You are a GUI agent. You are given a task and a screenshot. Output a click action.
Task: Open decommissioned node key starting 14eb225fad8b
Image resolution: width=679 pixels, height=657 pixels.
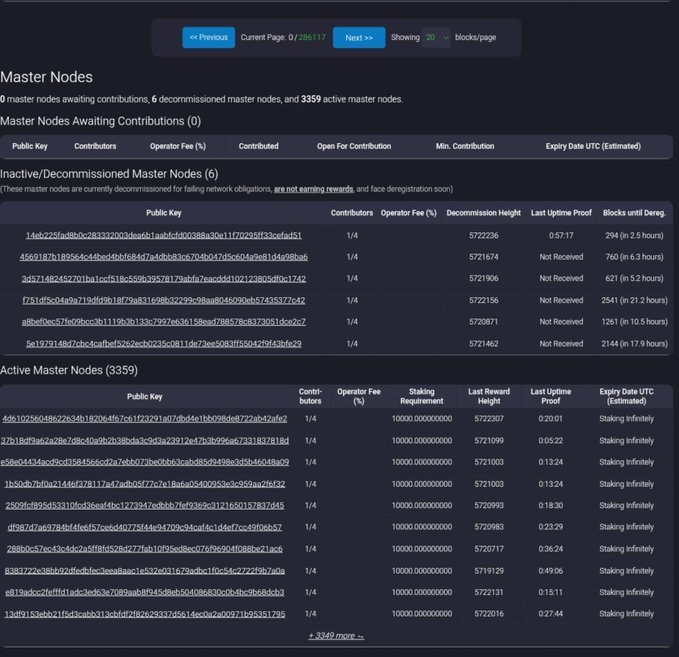[164, 236]
